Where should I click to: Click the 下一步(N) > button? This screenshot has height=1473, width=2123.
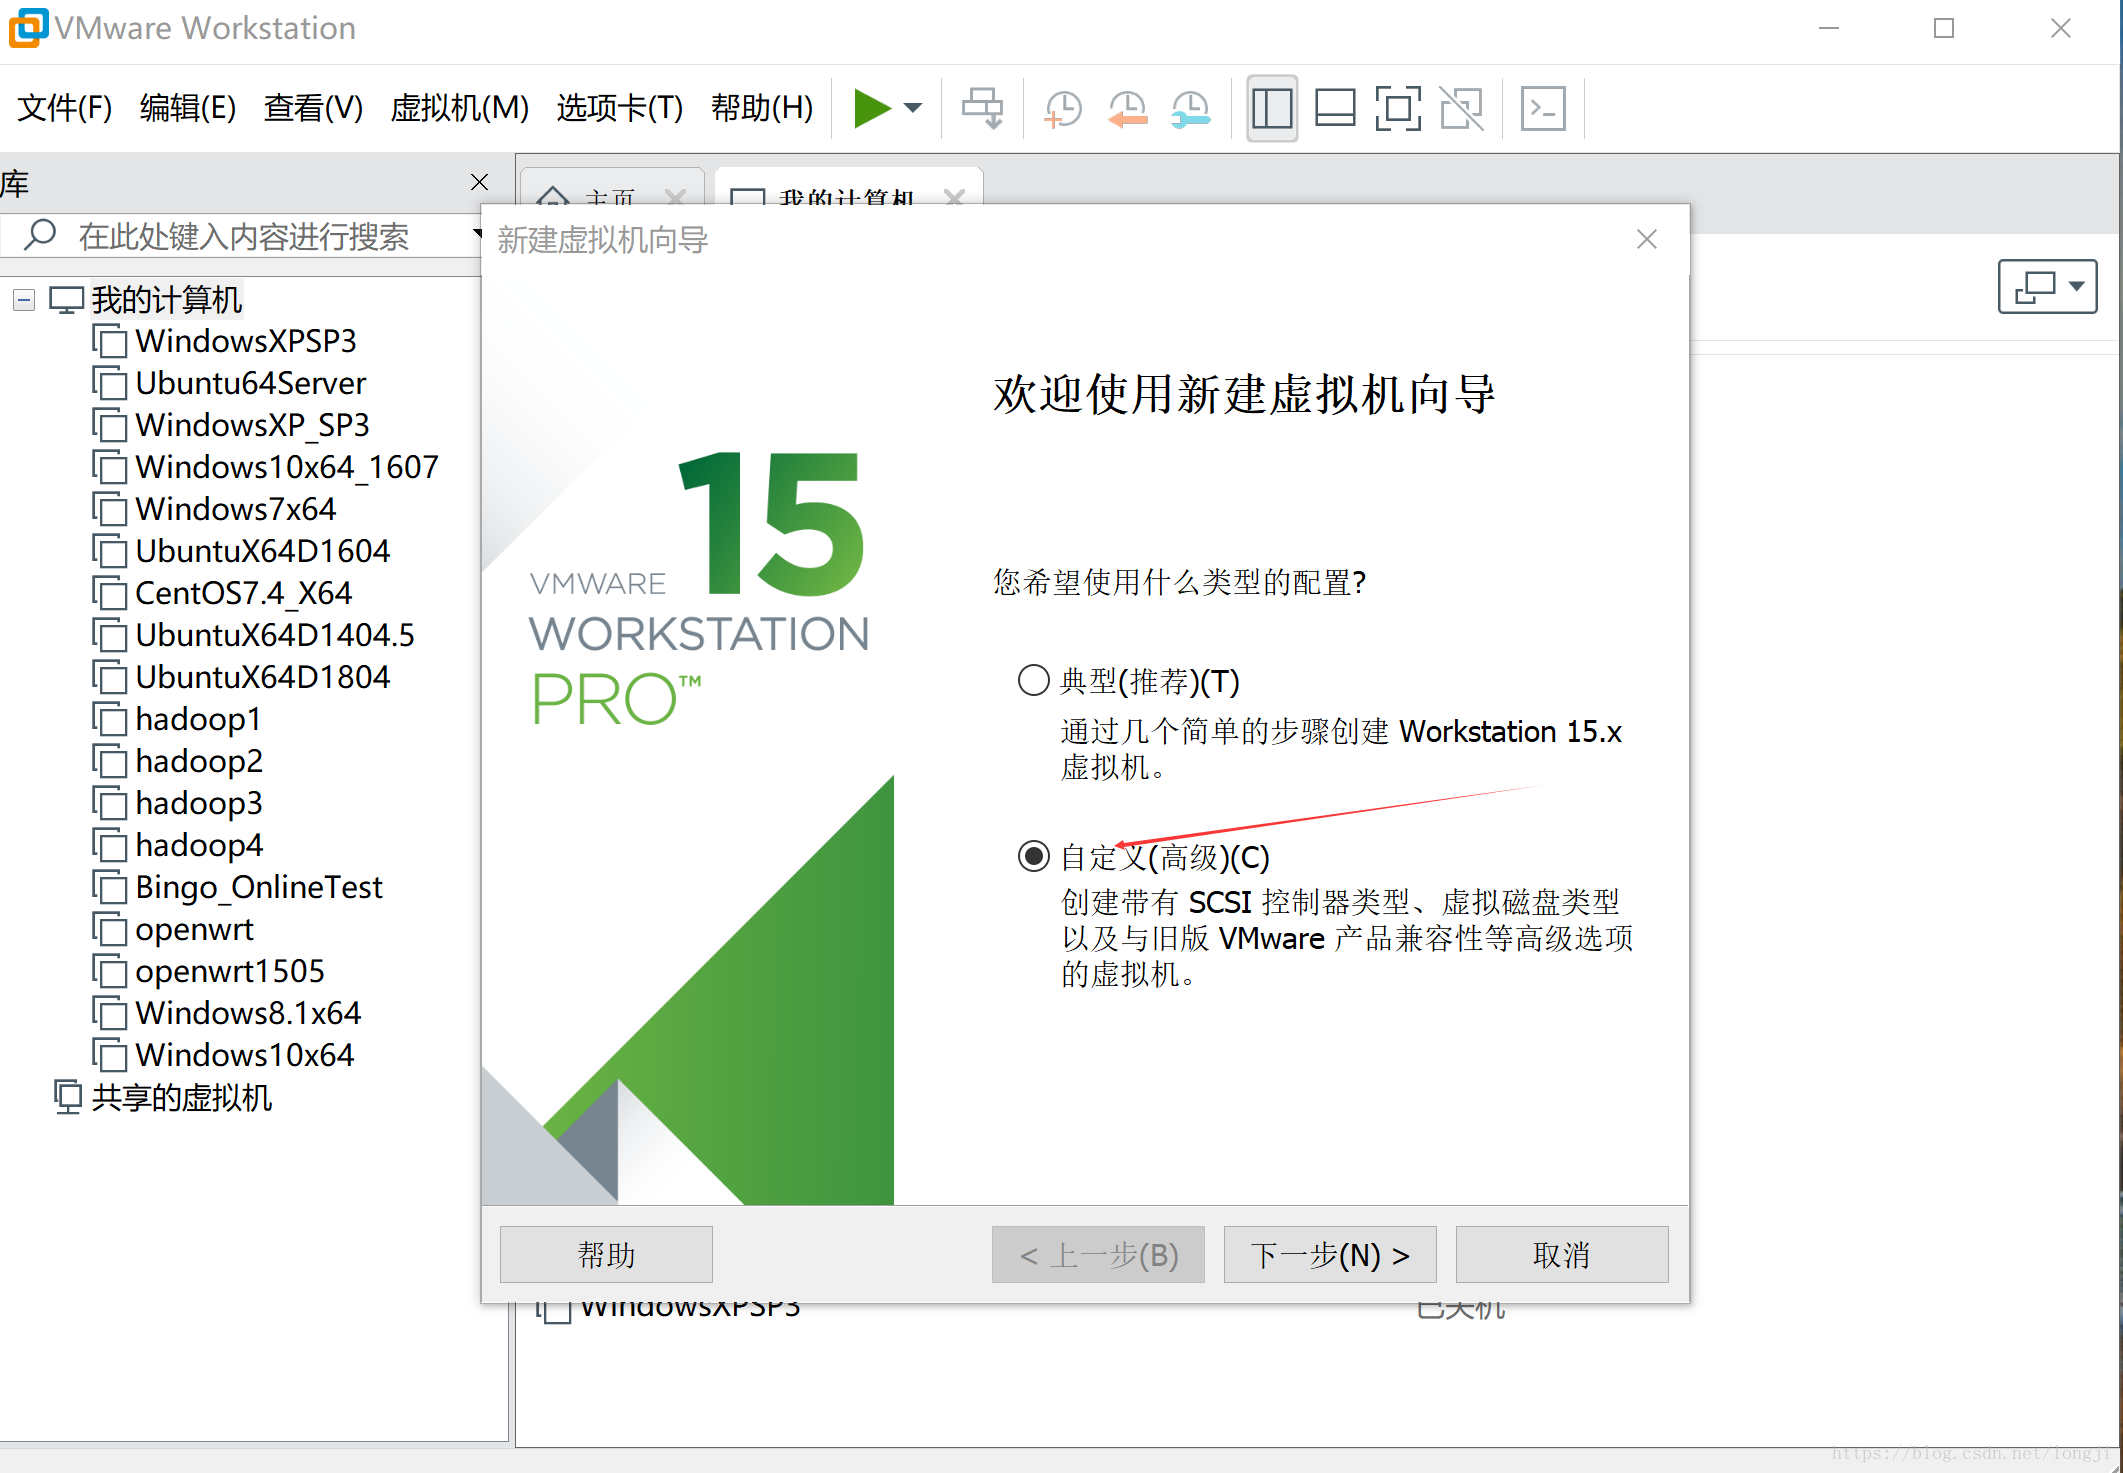1330,1254
